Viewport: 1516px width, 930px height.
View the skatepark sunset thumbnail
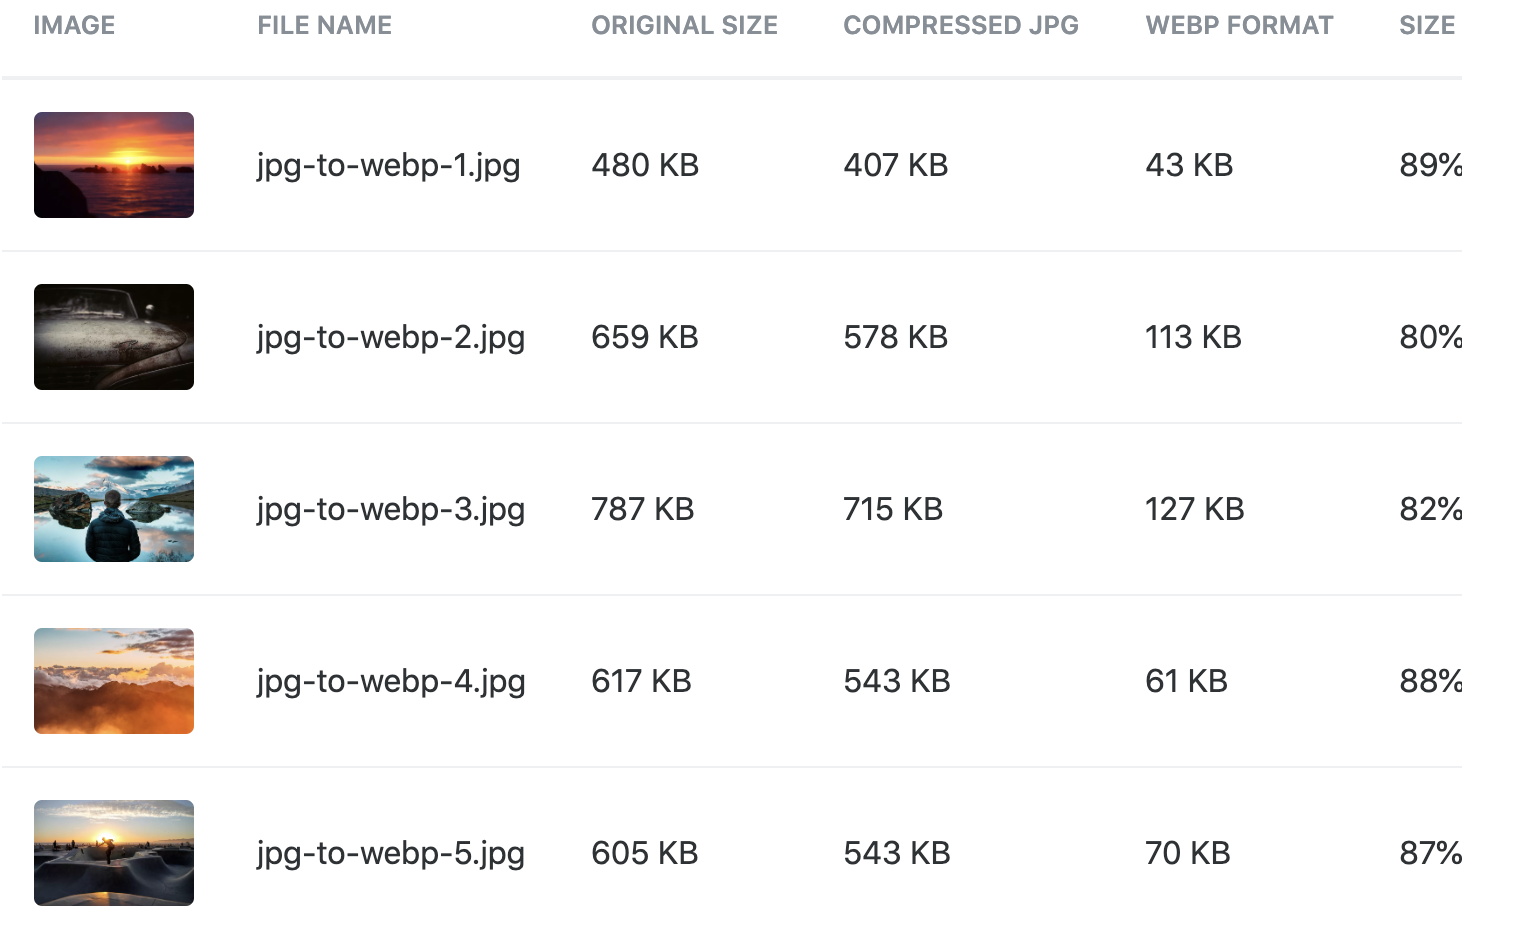pyautogui.click(x=114, y=853)
